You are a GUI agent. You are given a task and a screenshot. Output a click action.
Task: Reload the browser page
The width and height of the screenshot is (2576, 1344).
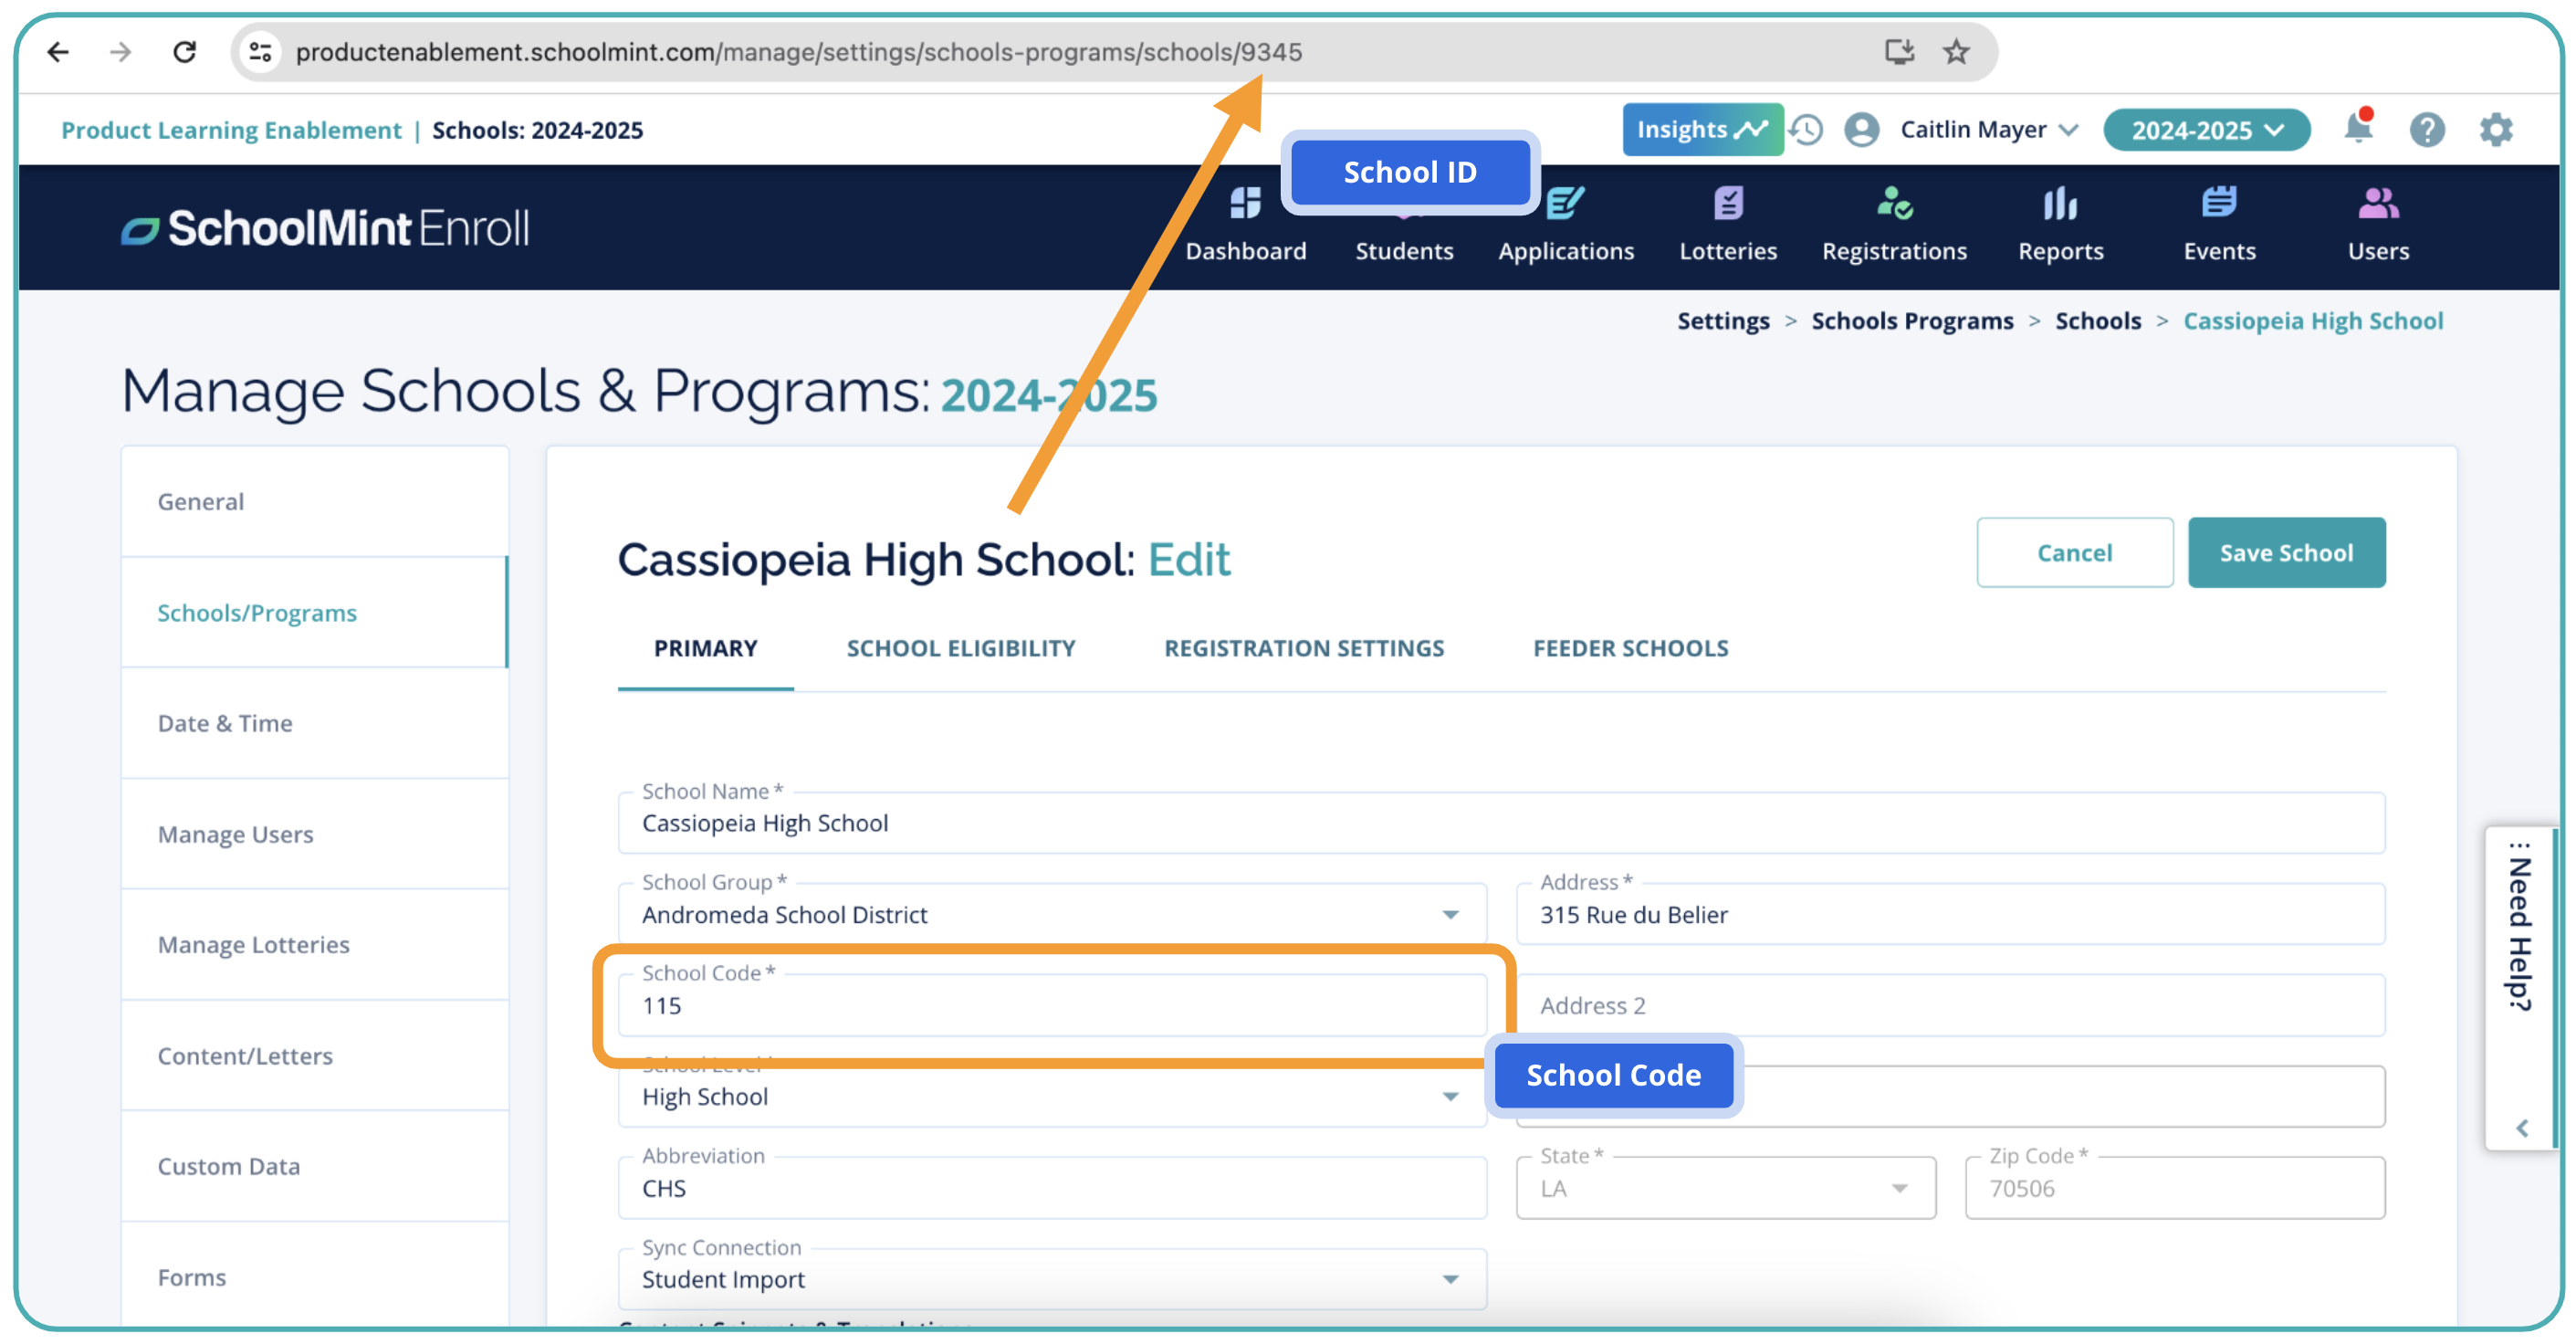[184, 52]
